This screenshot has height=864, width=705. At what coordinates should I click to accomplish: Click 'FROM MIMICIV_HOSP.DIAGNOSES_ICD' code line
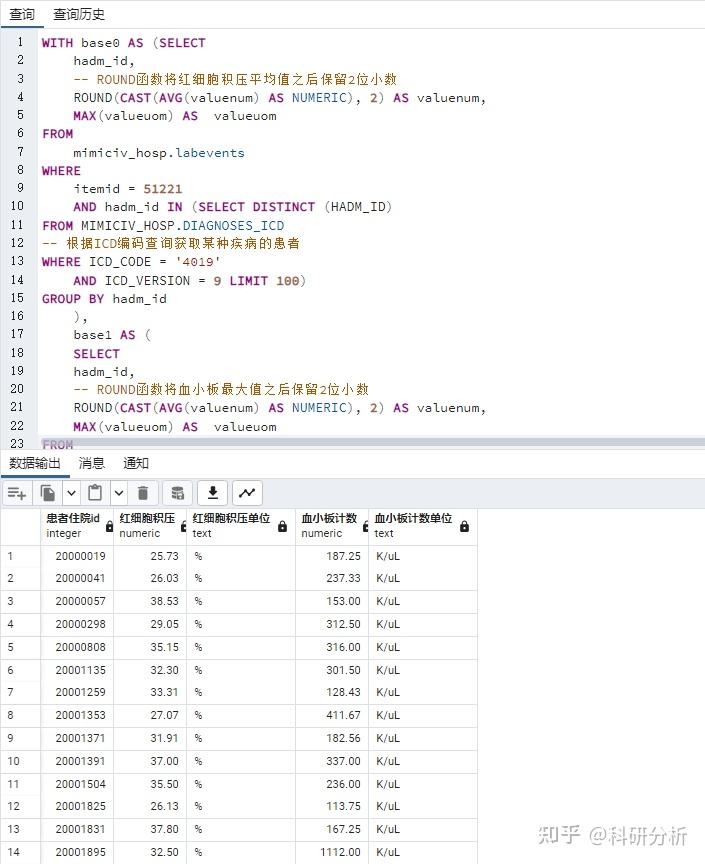tap(163, 225)
